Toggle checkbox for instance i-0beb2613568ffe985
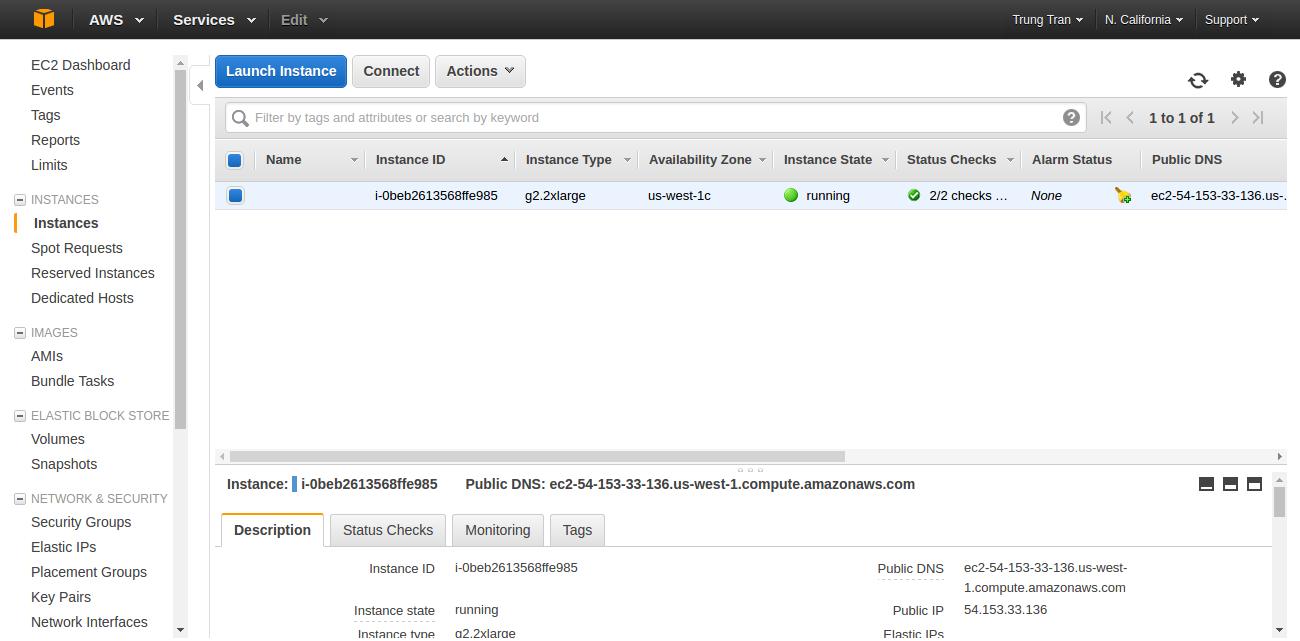The height and width of the screenshot is (641, 1300). coord(235,195)
